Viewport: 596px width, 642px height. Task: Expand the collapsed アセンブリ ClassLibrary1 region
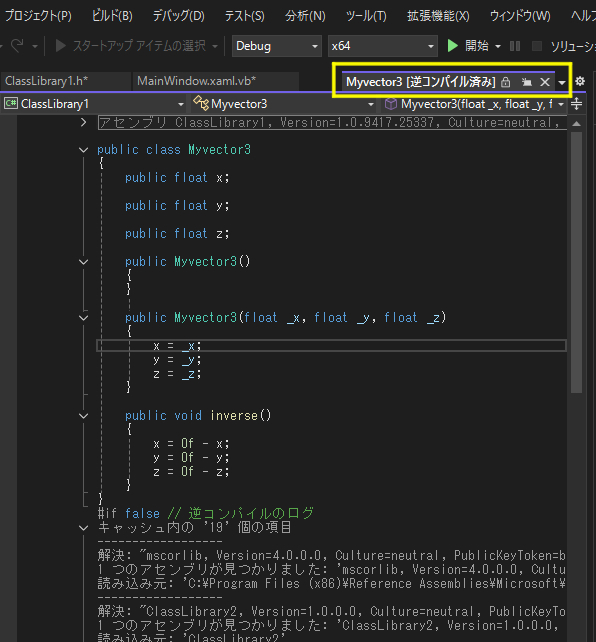pos(84,122)
